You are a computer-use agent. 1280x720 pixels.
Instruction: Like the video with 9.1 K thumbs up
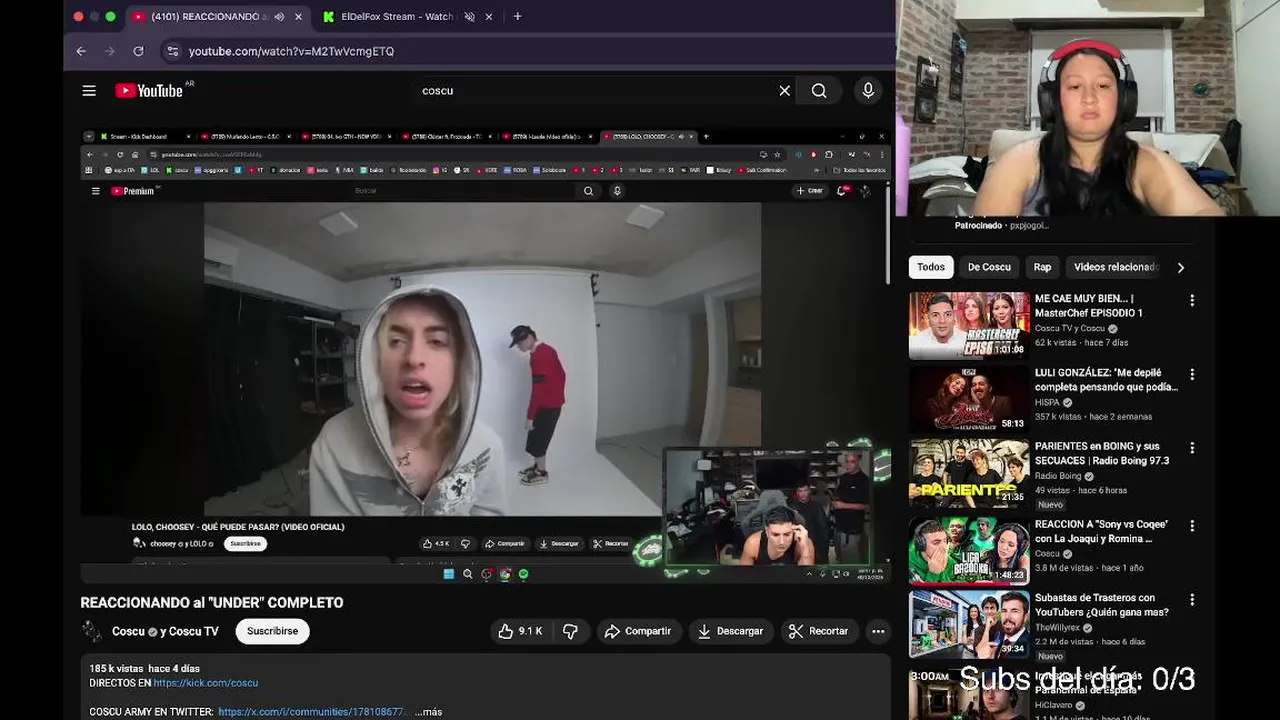(x=520, y=631)
